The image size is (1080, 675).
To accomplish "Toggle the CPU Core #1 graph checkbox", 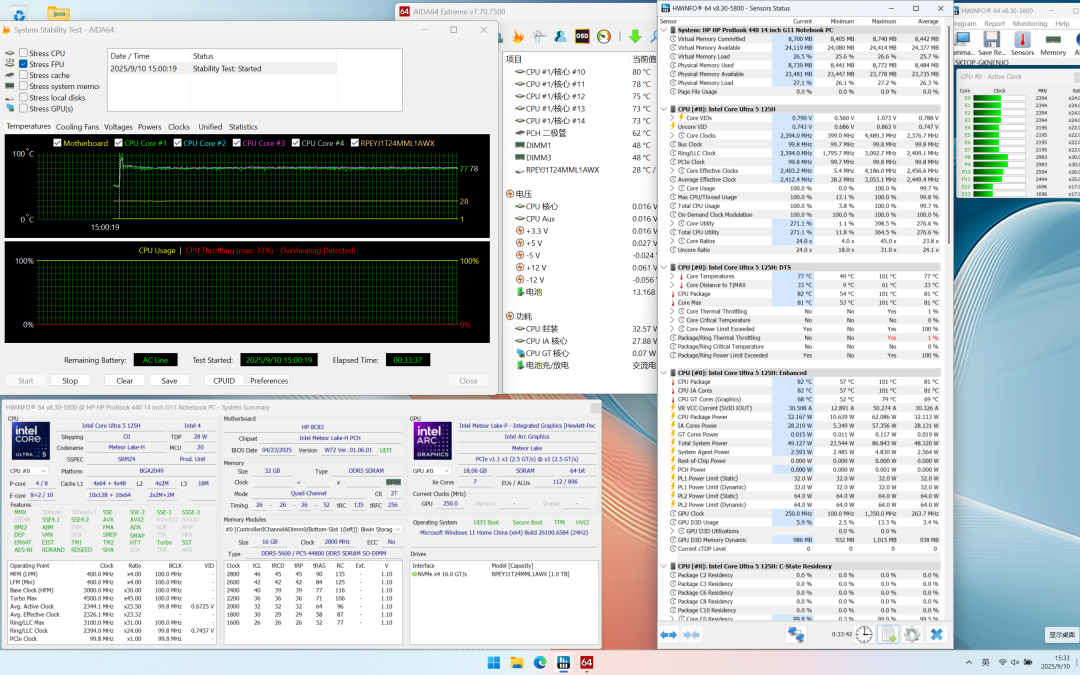I will click(118, 143).
